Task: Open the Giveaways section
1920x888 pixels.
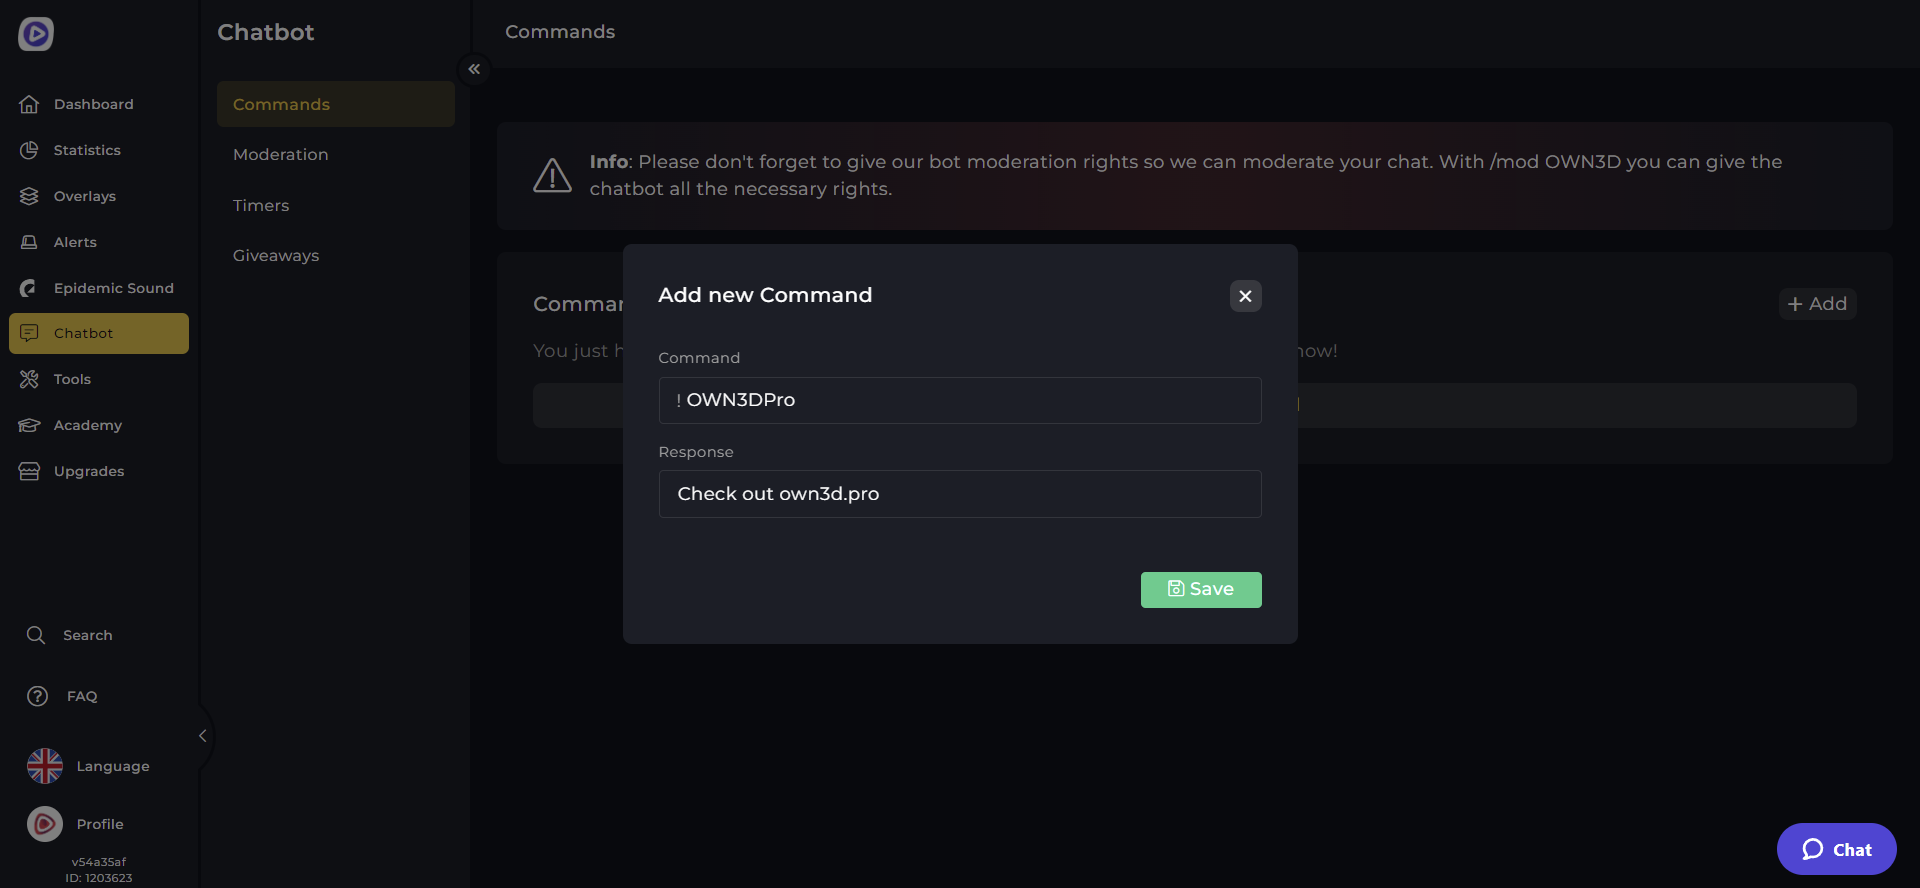Action: [x=276, y=255]
